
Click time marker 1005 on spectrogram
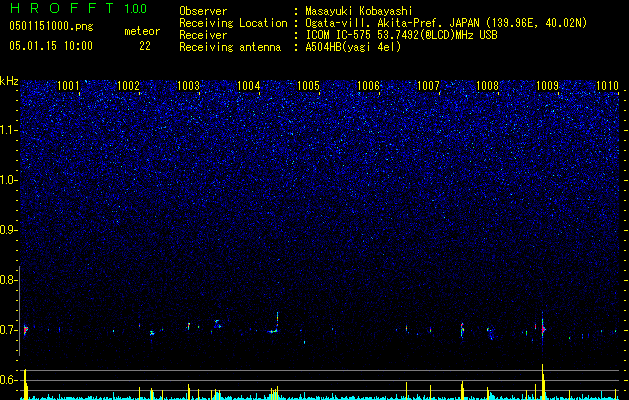click(308, 85)
